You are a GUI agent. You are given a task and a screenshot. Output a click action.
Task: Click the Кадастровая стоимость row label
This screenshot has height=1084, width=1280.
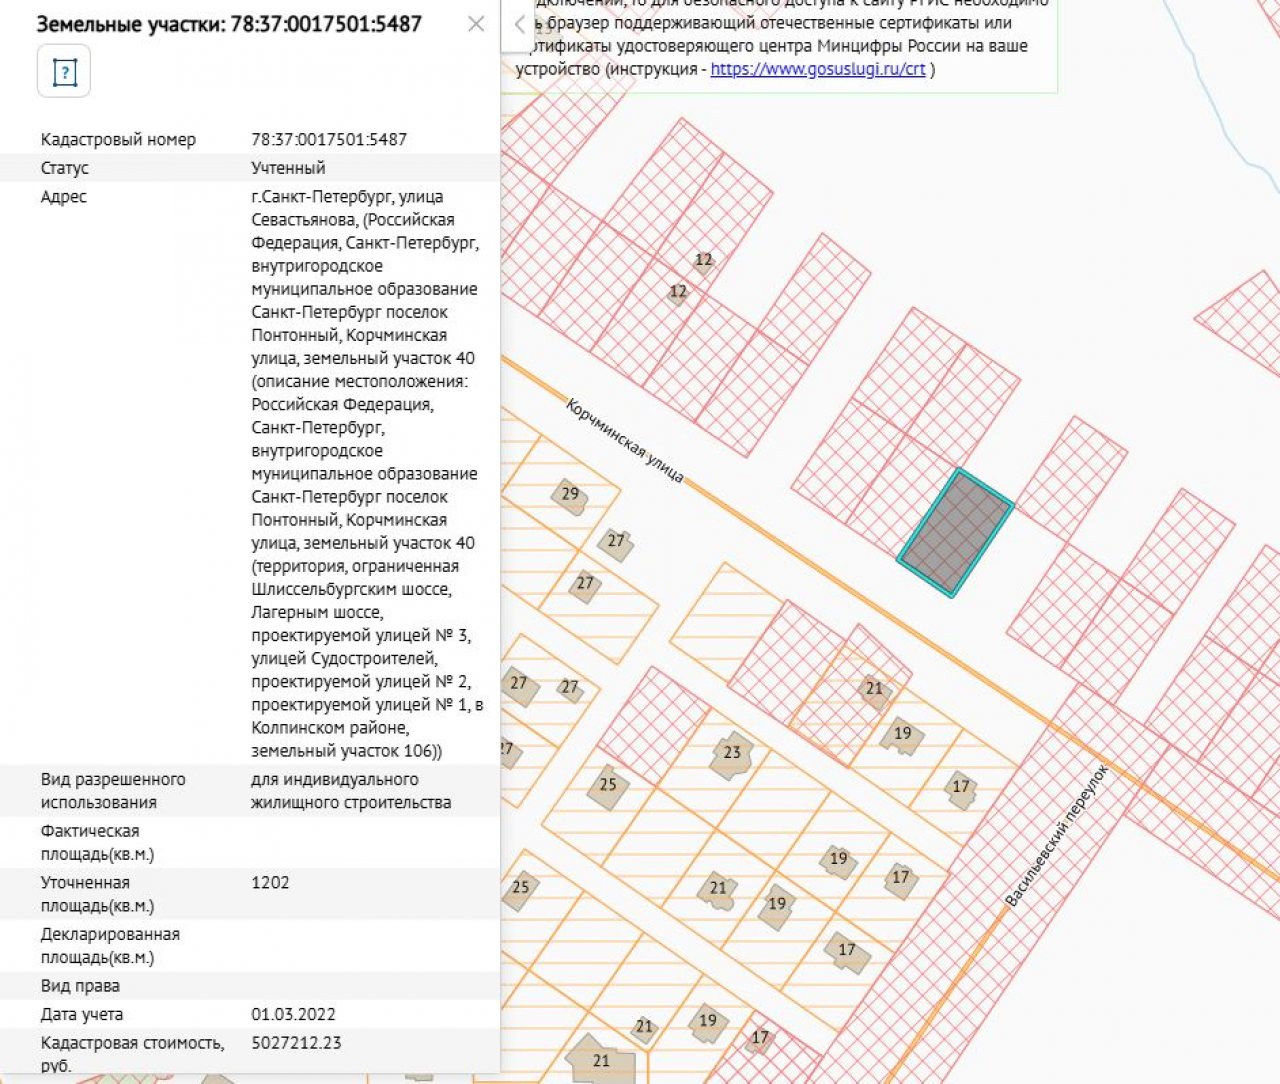pos(132,1053)
